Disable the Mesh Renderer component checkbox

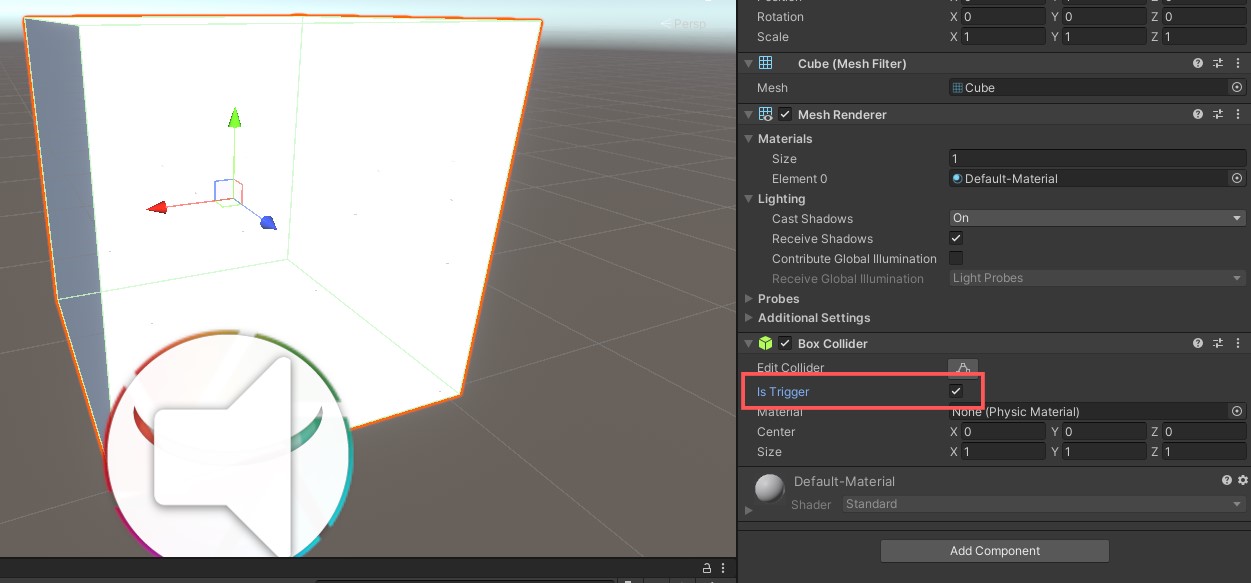coord(785,114)
